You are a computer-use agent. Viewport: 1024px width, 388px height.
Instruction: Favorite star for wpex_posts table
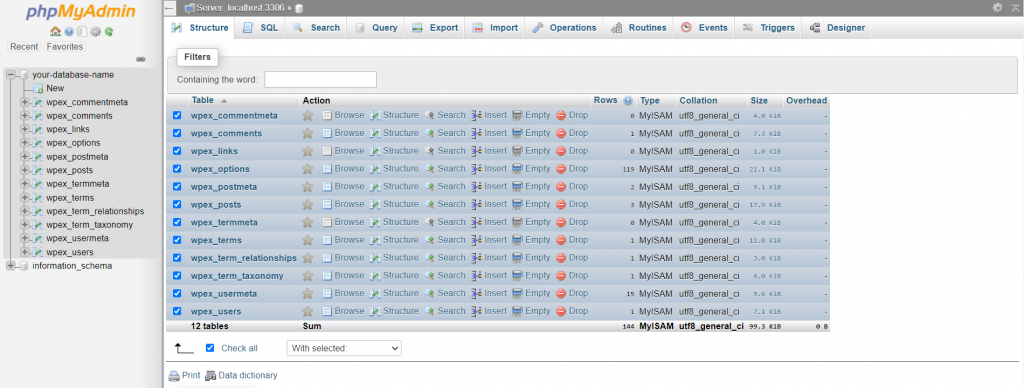coord(308,204)
